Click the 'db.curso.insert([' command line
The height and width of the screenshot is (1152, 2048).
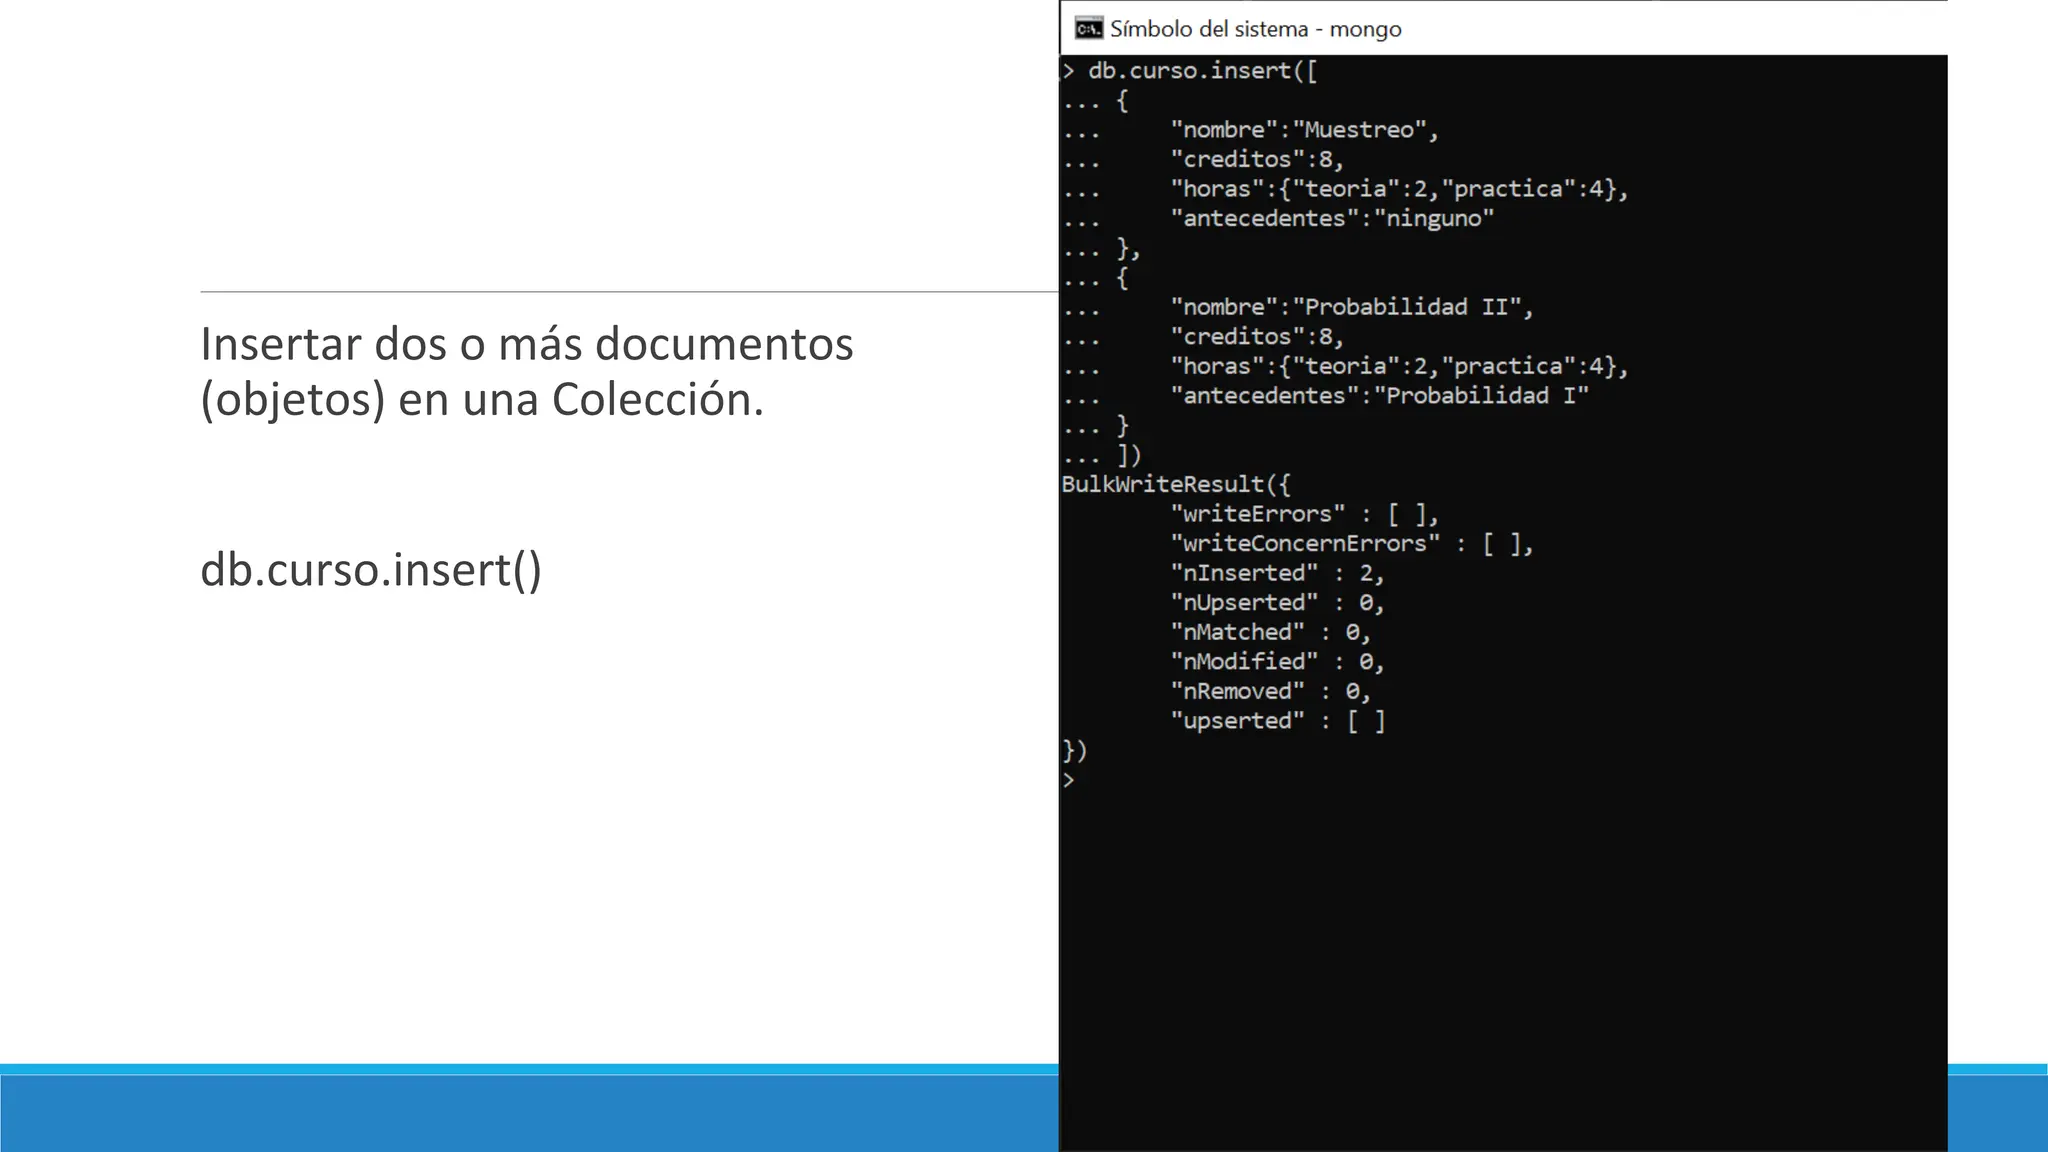[1202, 71]
